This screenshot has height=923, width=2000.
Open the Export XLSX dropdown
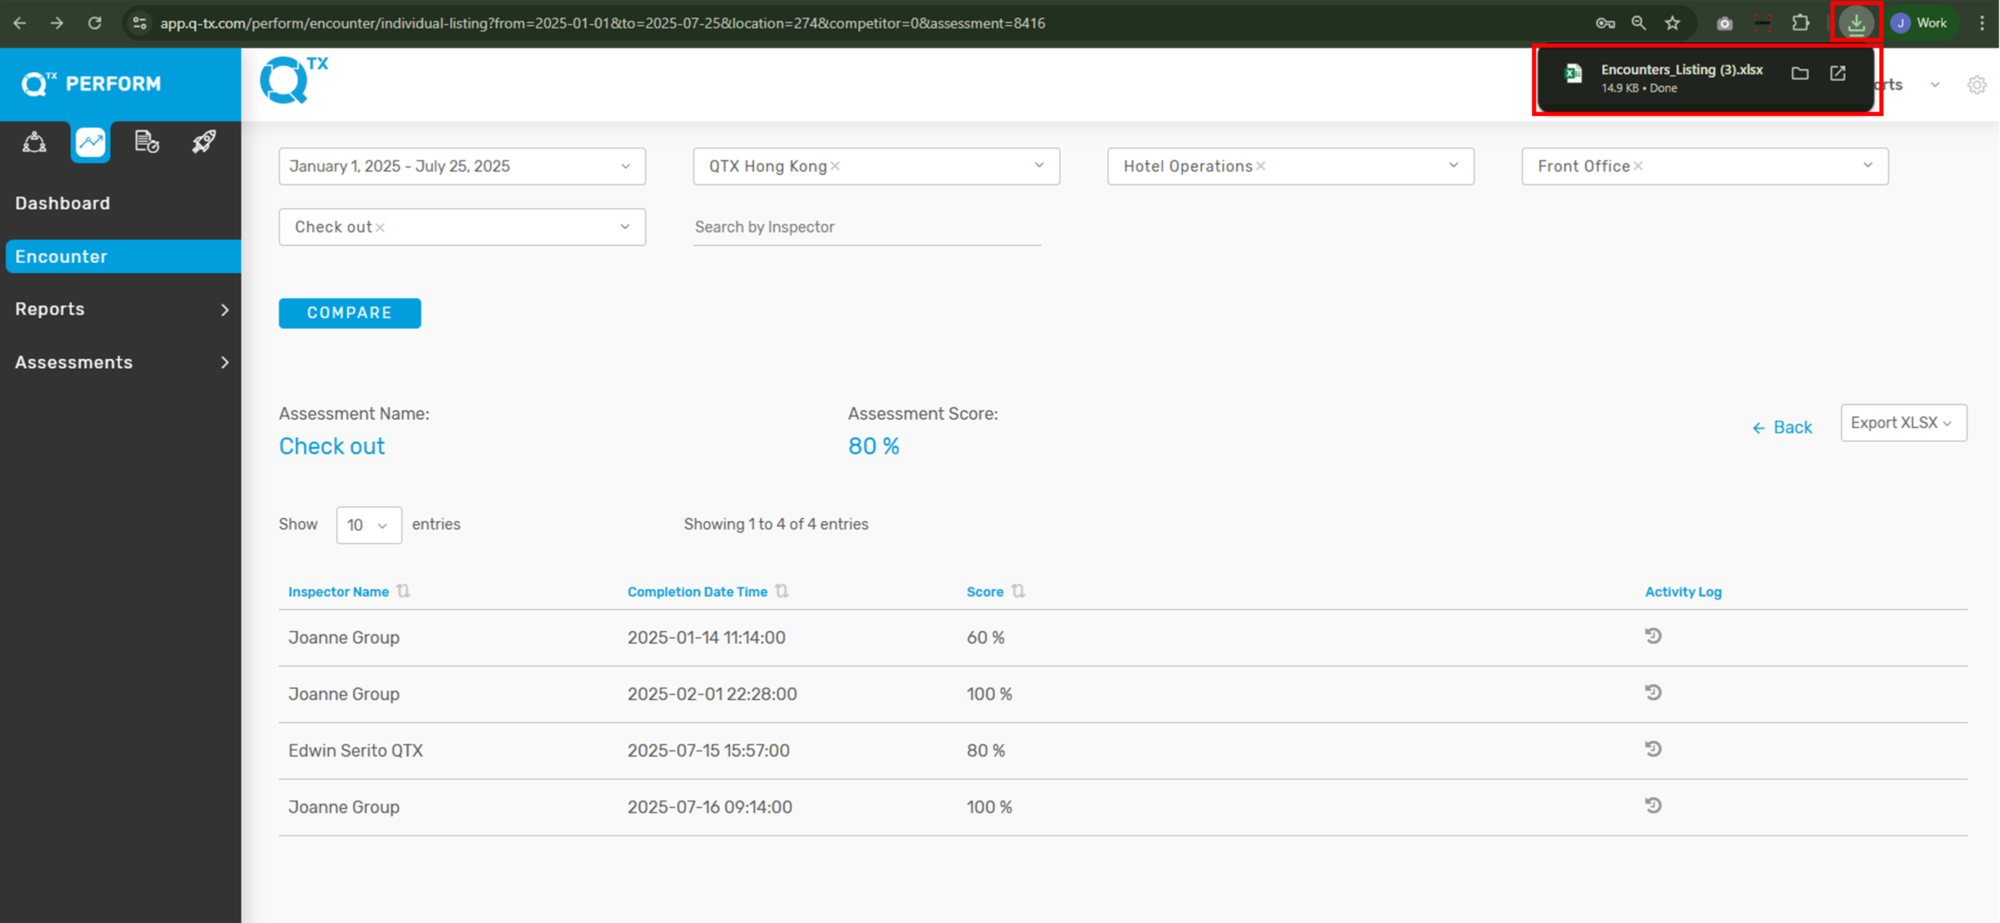coord(1902,423)
